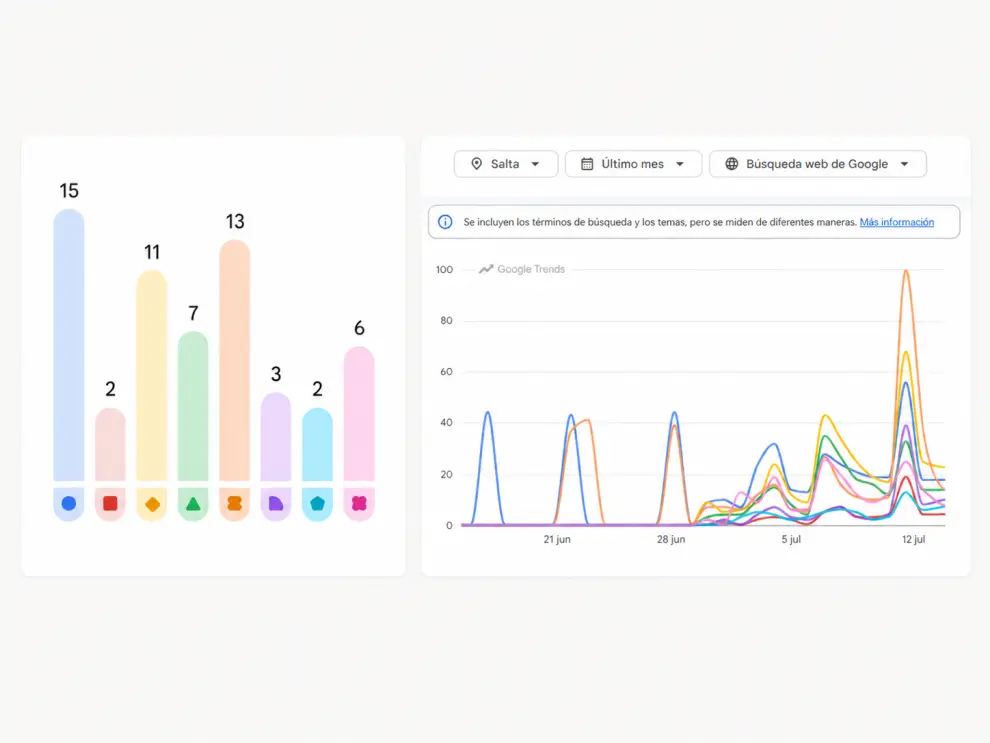The height and width of the screenshot is (743, 990).
Task: Click the pink flower legend icon
Action: point(359,503)
